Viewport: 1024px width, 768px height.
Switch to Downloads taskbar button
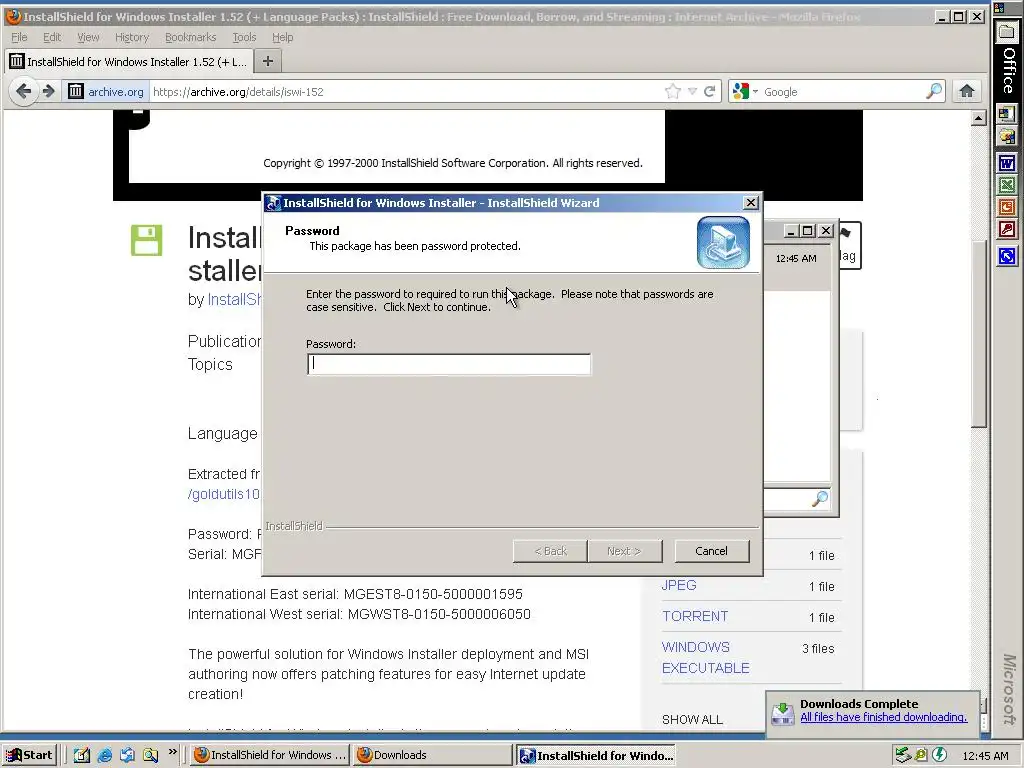click(x=433, y=755)
